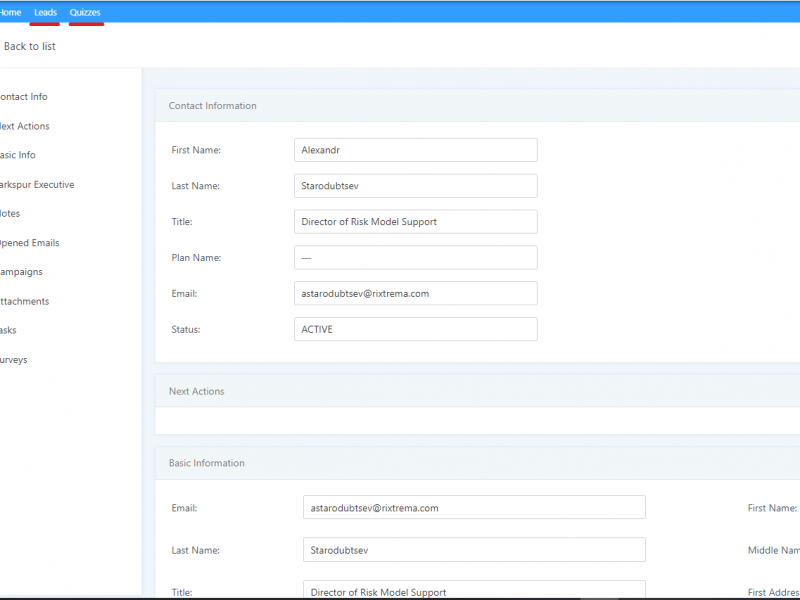Return using Back to list link

[x=29, y=46]
